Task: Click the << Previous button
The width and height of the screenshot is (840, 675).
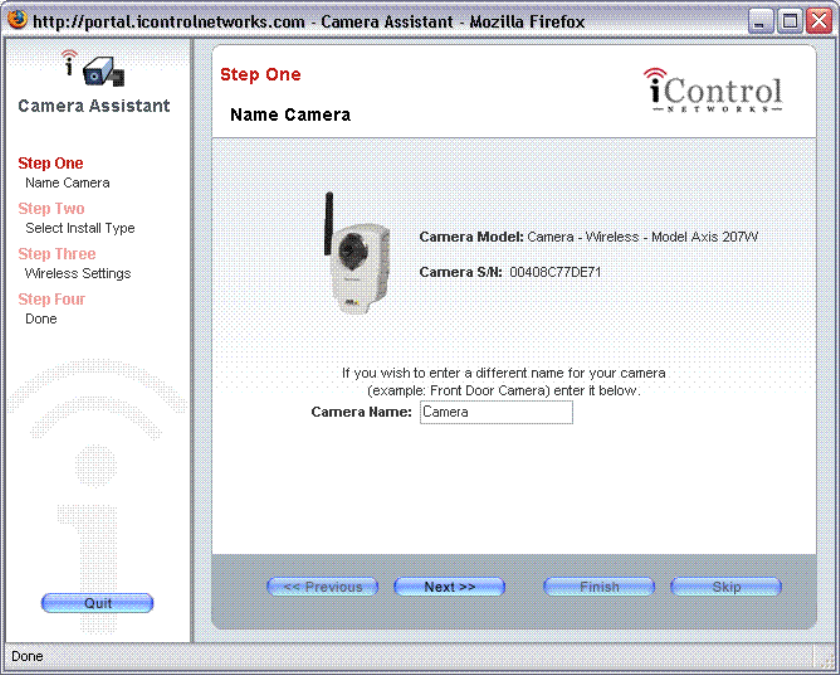Action: coord(322,587)
